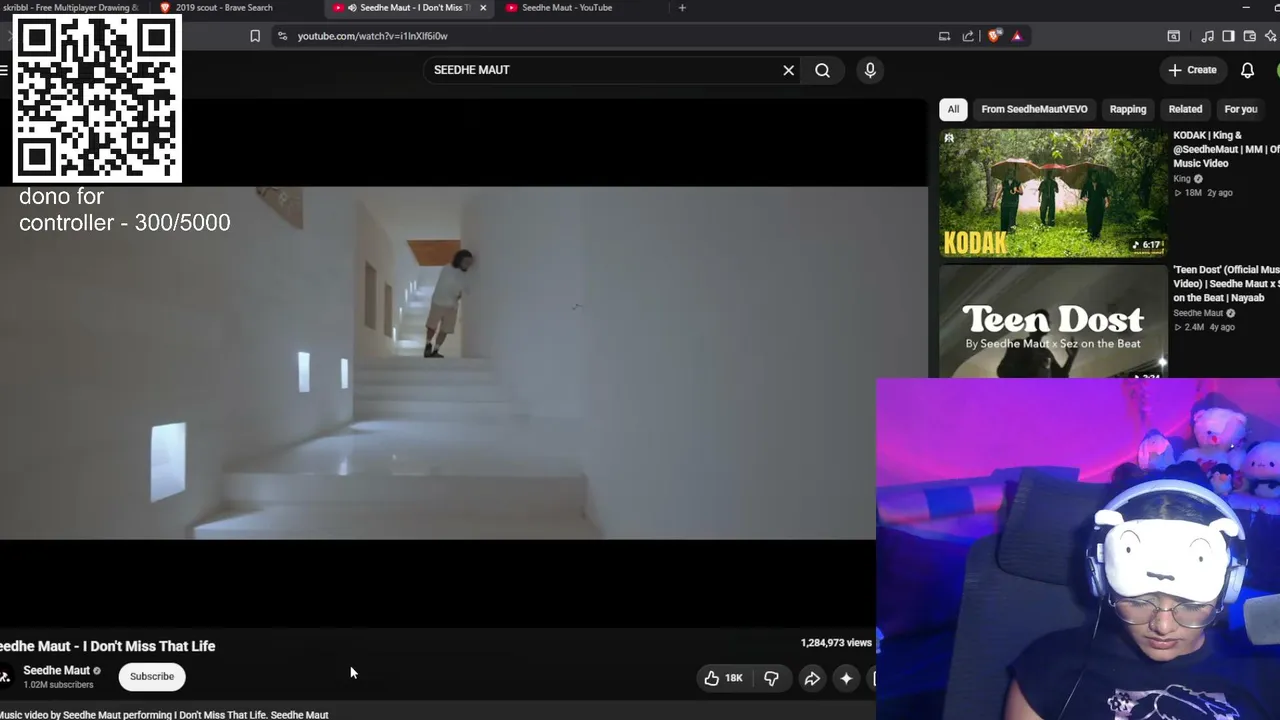Clear the SEEDHE MAUT search text
This screenshot has height=720, width=1280.
click(788, 70)
